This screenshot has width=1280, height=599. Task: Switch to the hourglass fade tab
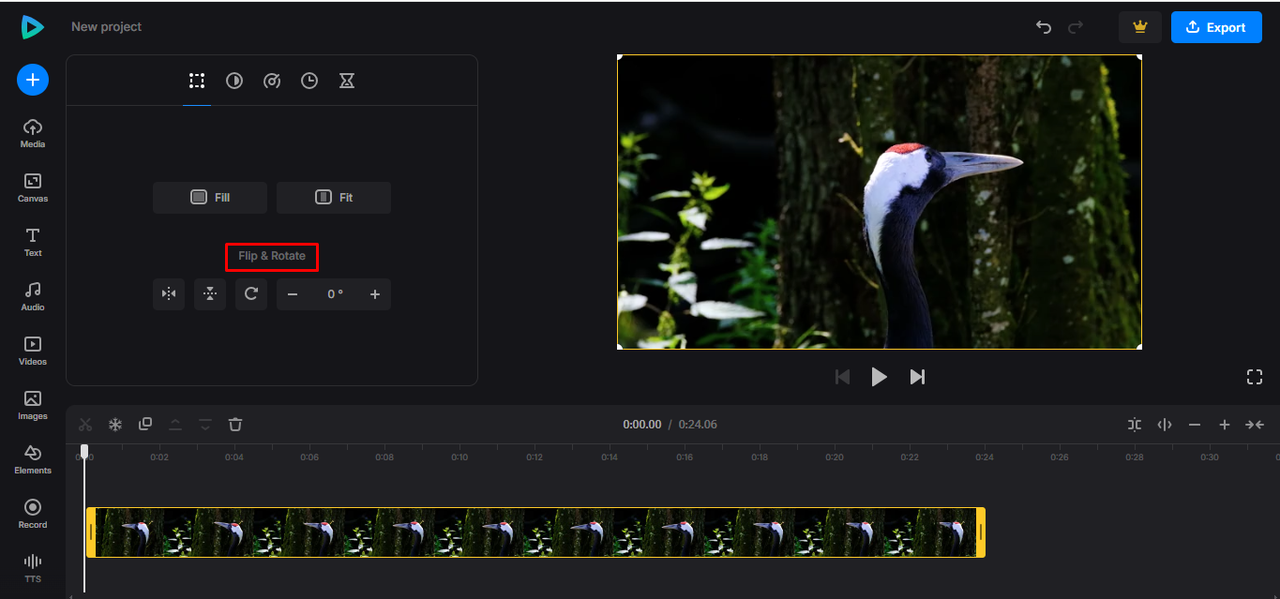click(x=347, y=81)
